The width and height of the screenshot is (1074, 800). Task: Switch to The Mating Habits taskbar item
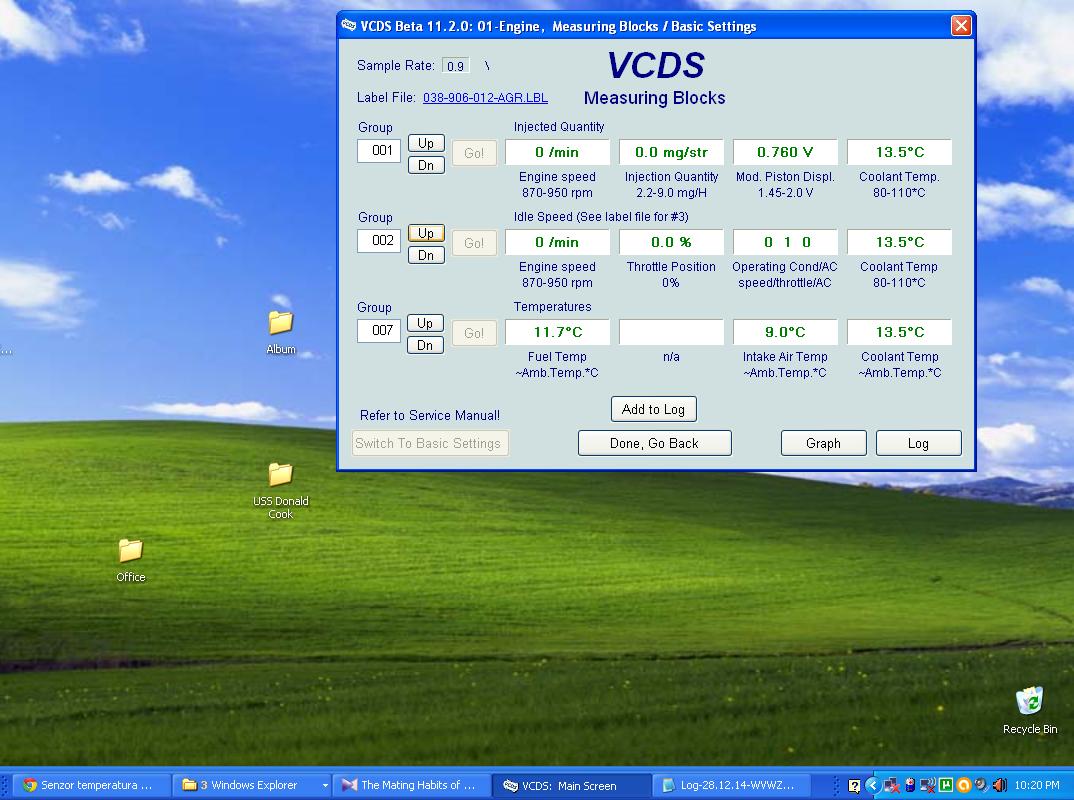coord(412,785)
